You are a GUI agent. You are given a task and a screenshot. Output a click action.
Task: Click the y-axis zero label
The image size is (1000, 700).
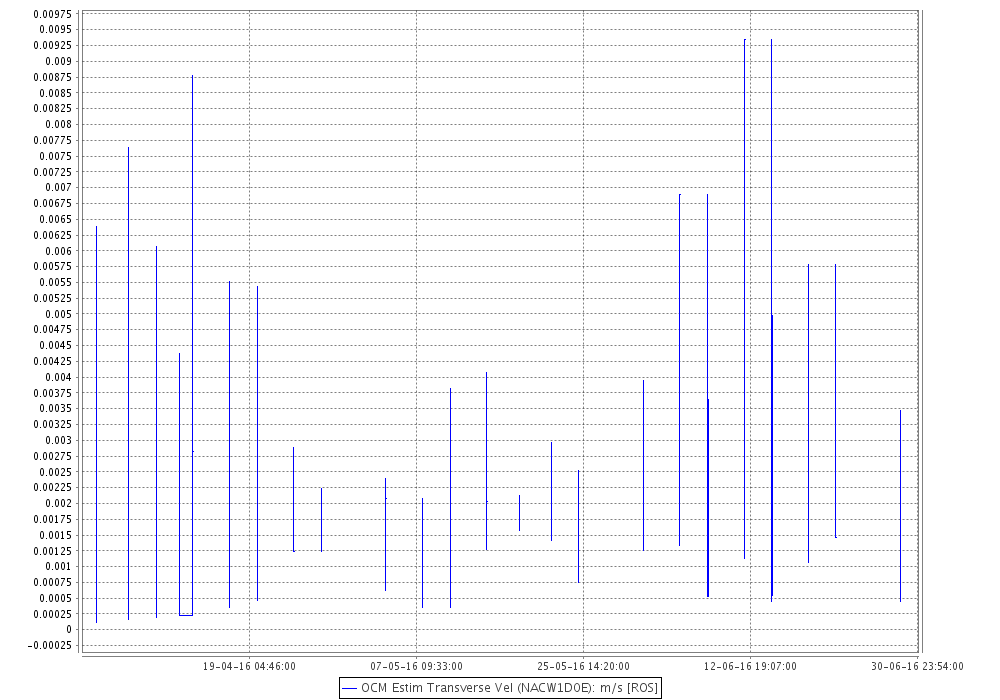click(70, 629)
